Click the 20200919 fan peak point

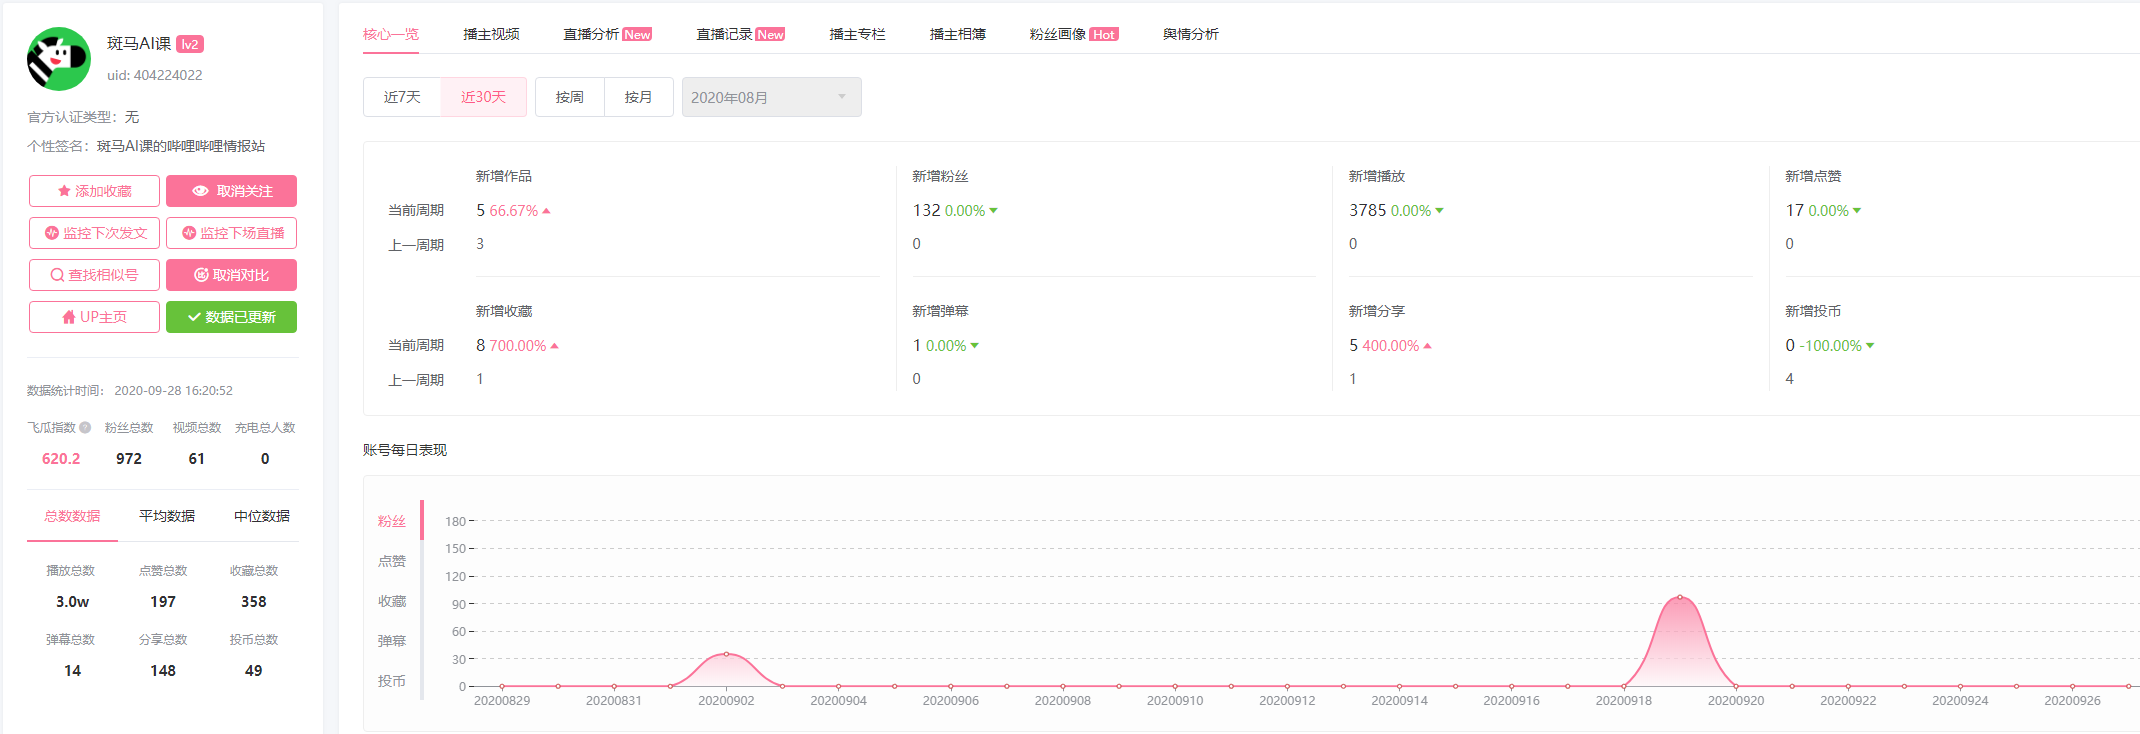(x=1680, y=597)
